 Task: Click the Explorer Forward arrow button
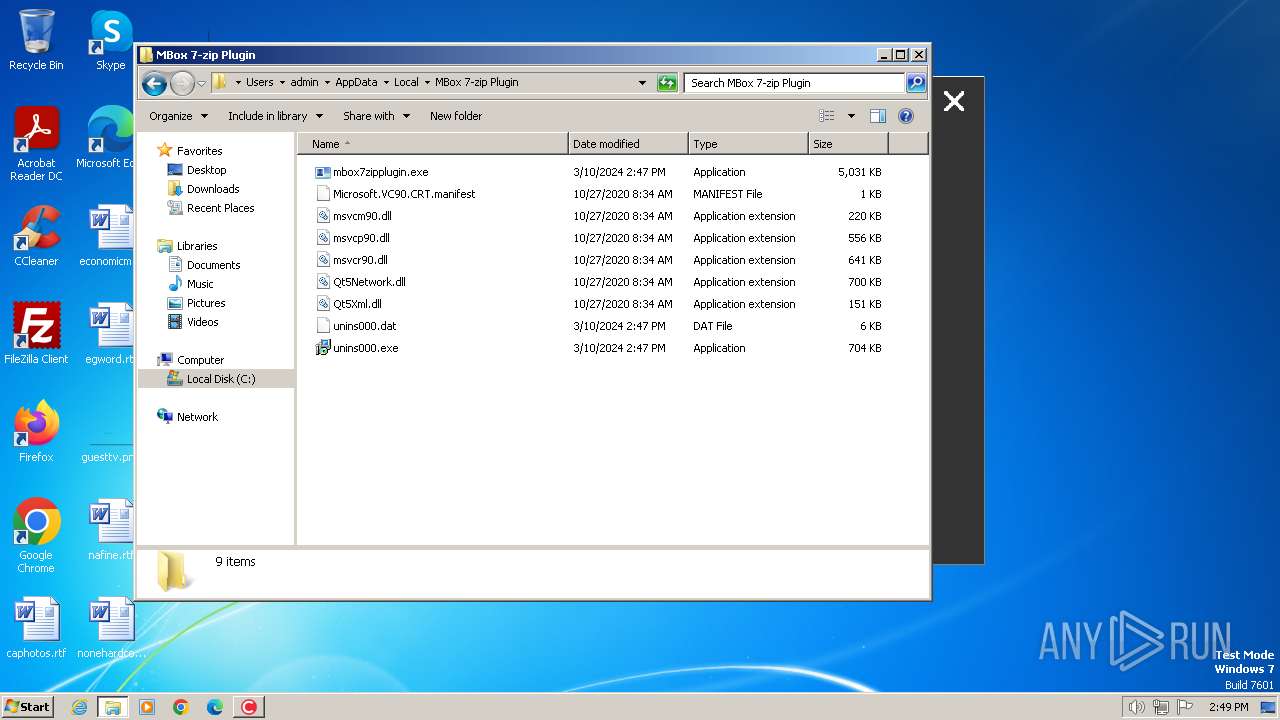pyautogui.click(x=182, y=83)
